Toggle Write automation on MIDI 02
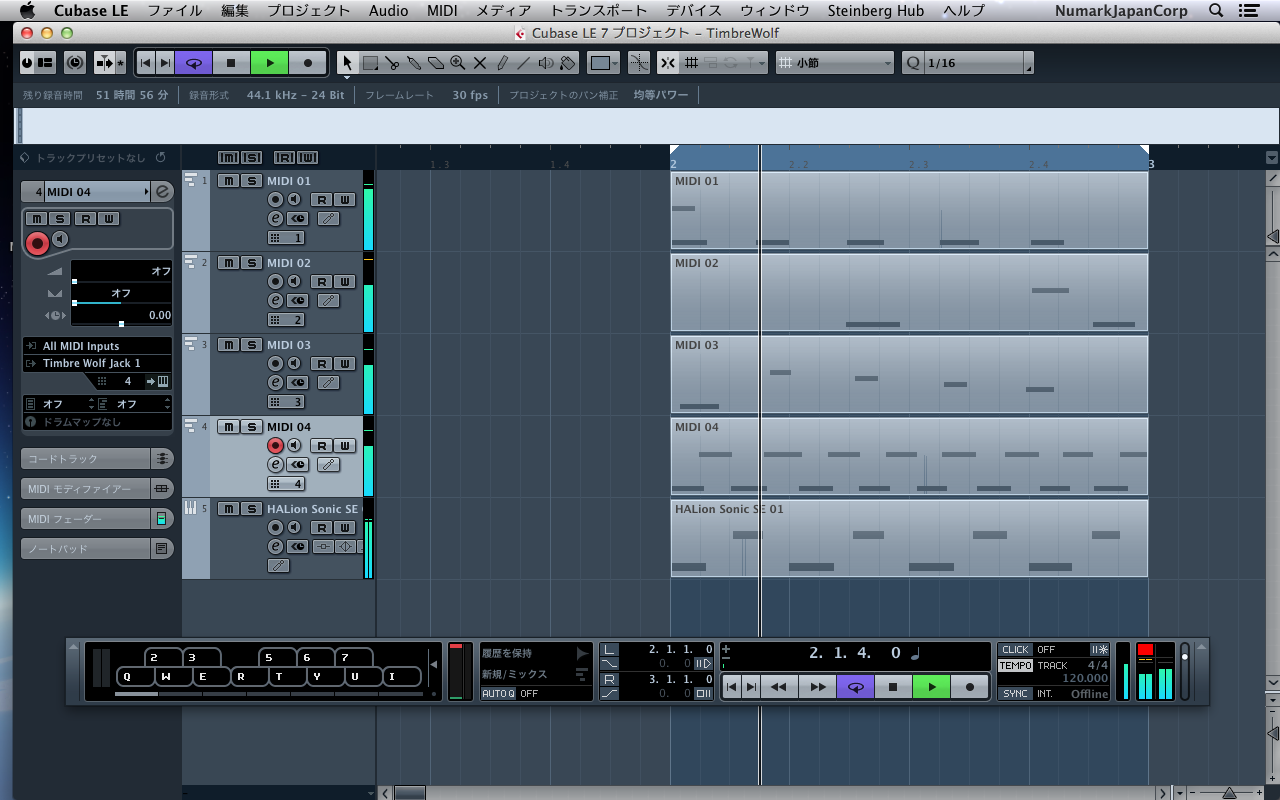This screenshot has width=1280, height=800. tap(344, 281)
